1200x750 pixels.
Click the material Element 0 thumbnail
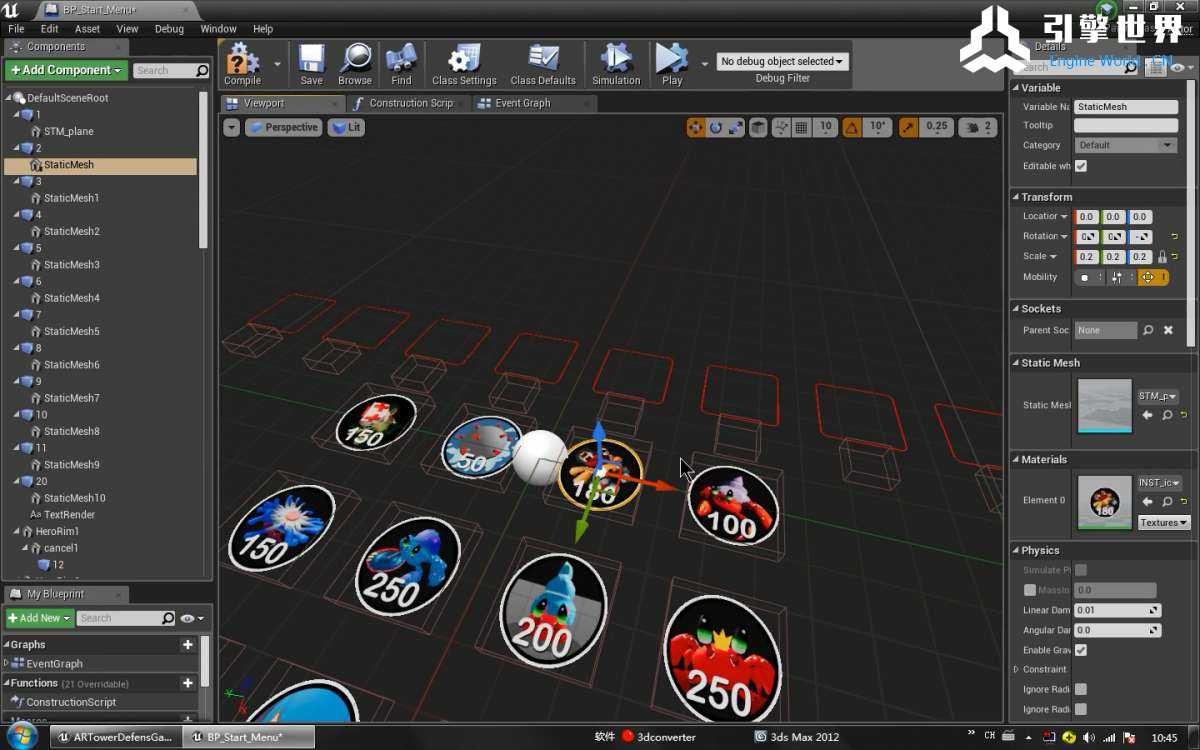tap(1105, 502)
